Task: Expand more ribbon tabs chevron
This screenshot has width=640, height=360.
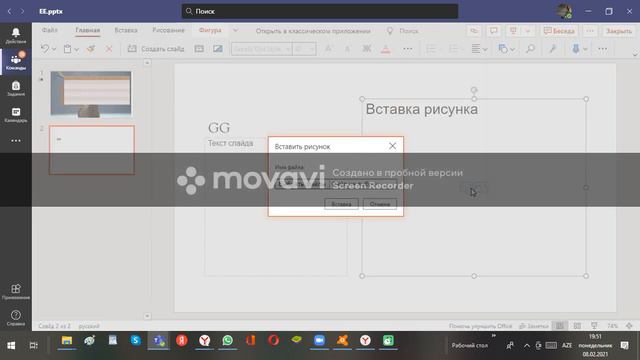Action: point(235,30)
